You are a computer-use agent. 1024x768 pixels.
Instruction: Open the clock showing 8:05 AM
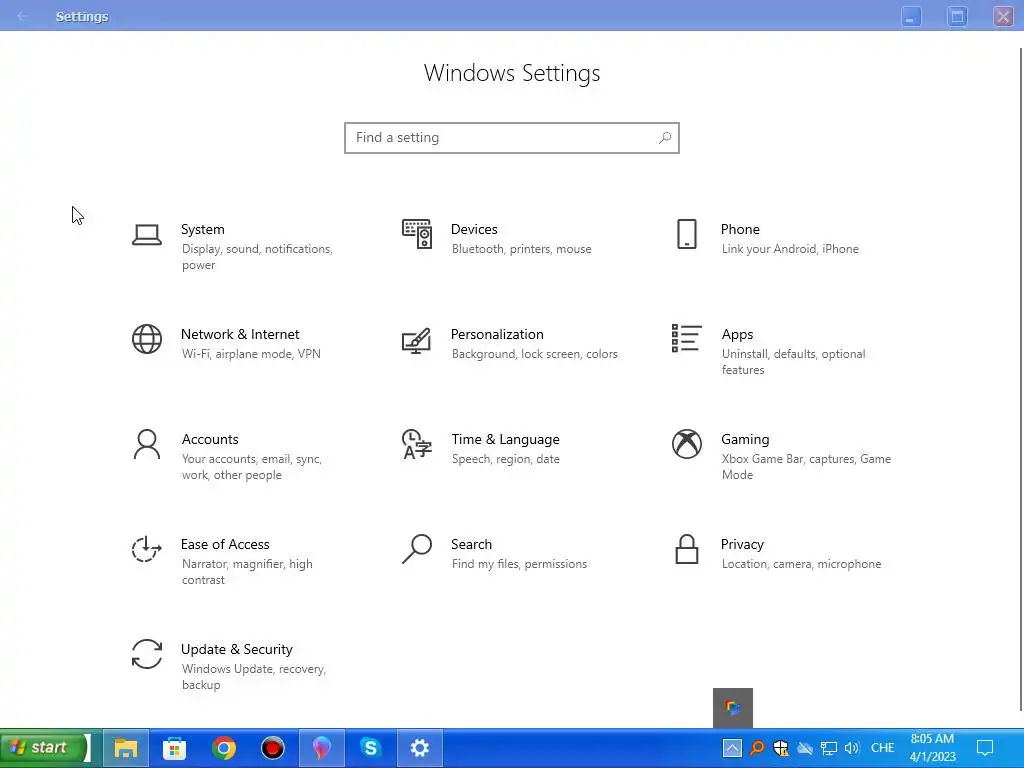coord(933,748)
